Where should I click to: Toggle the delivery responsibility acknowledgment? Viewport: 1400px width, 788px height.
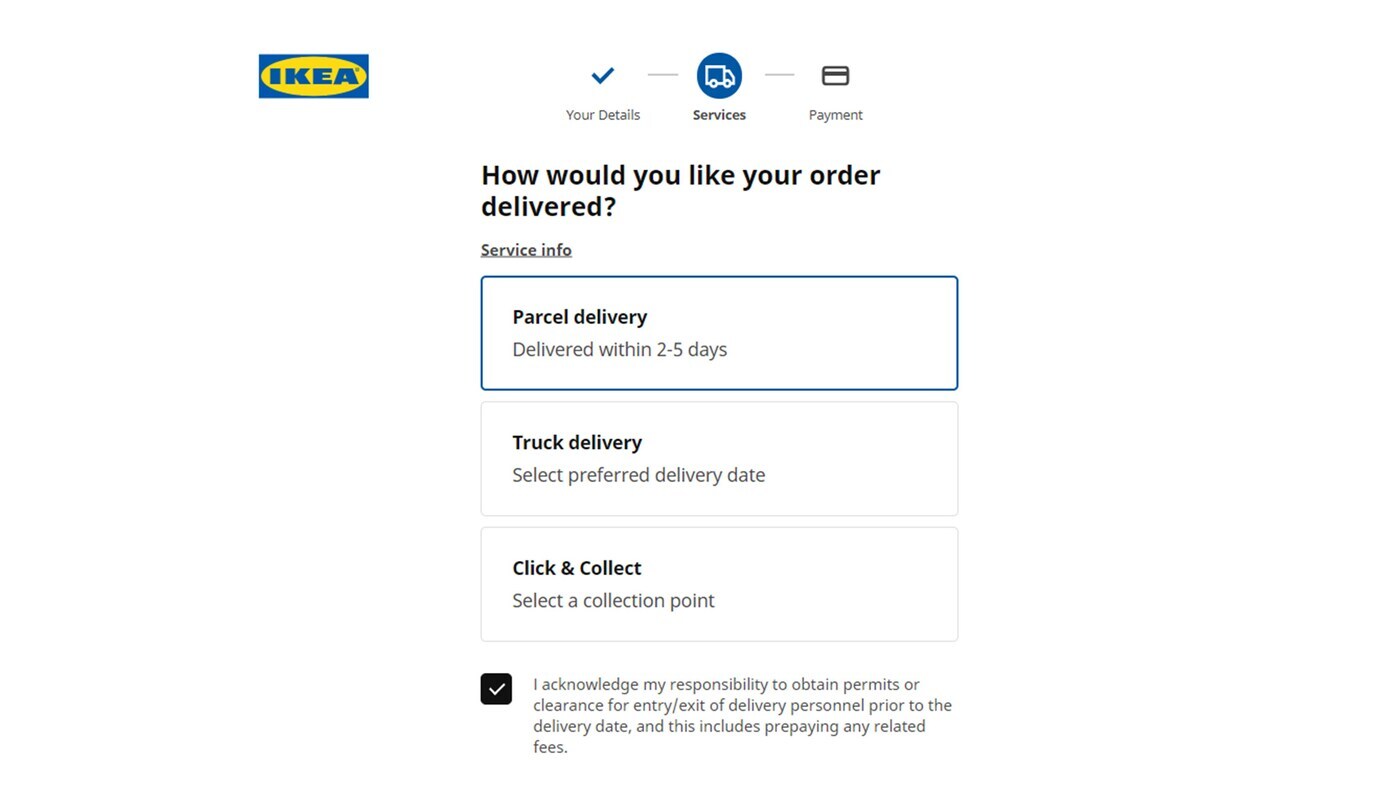point(496,688)
